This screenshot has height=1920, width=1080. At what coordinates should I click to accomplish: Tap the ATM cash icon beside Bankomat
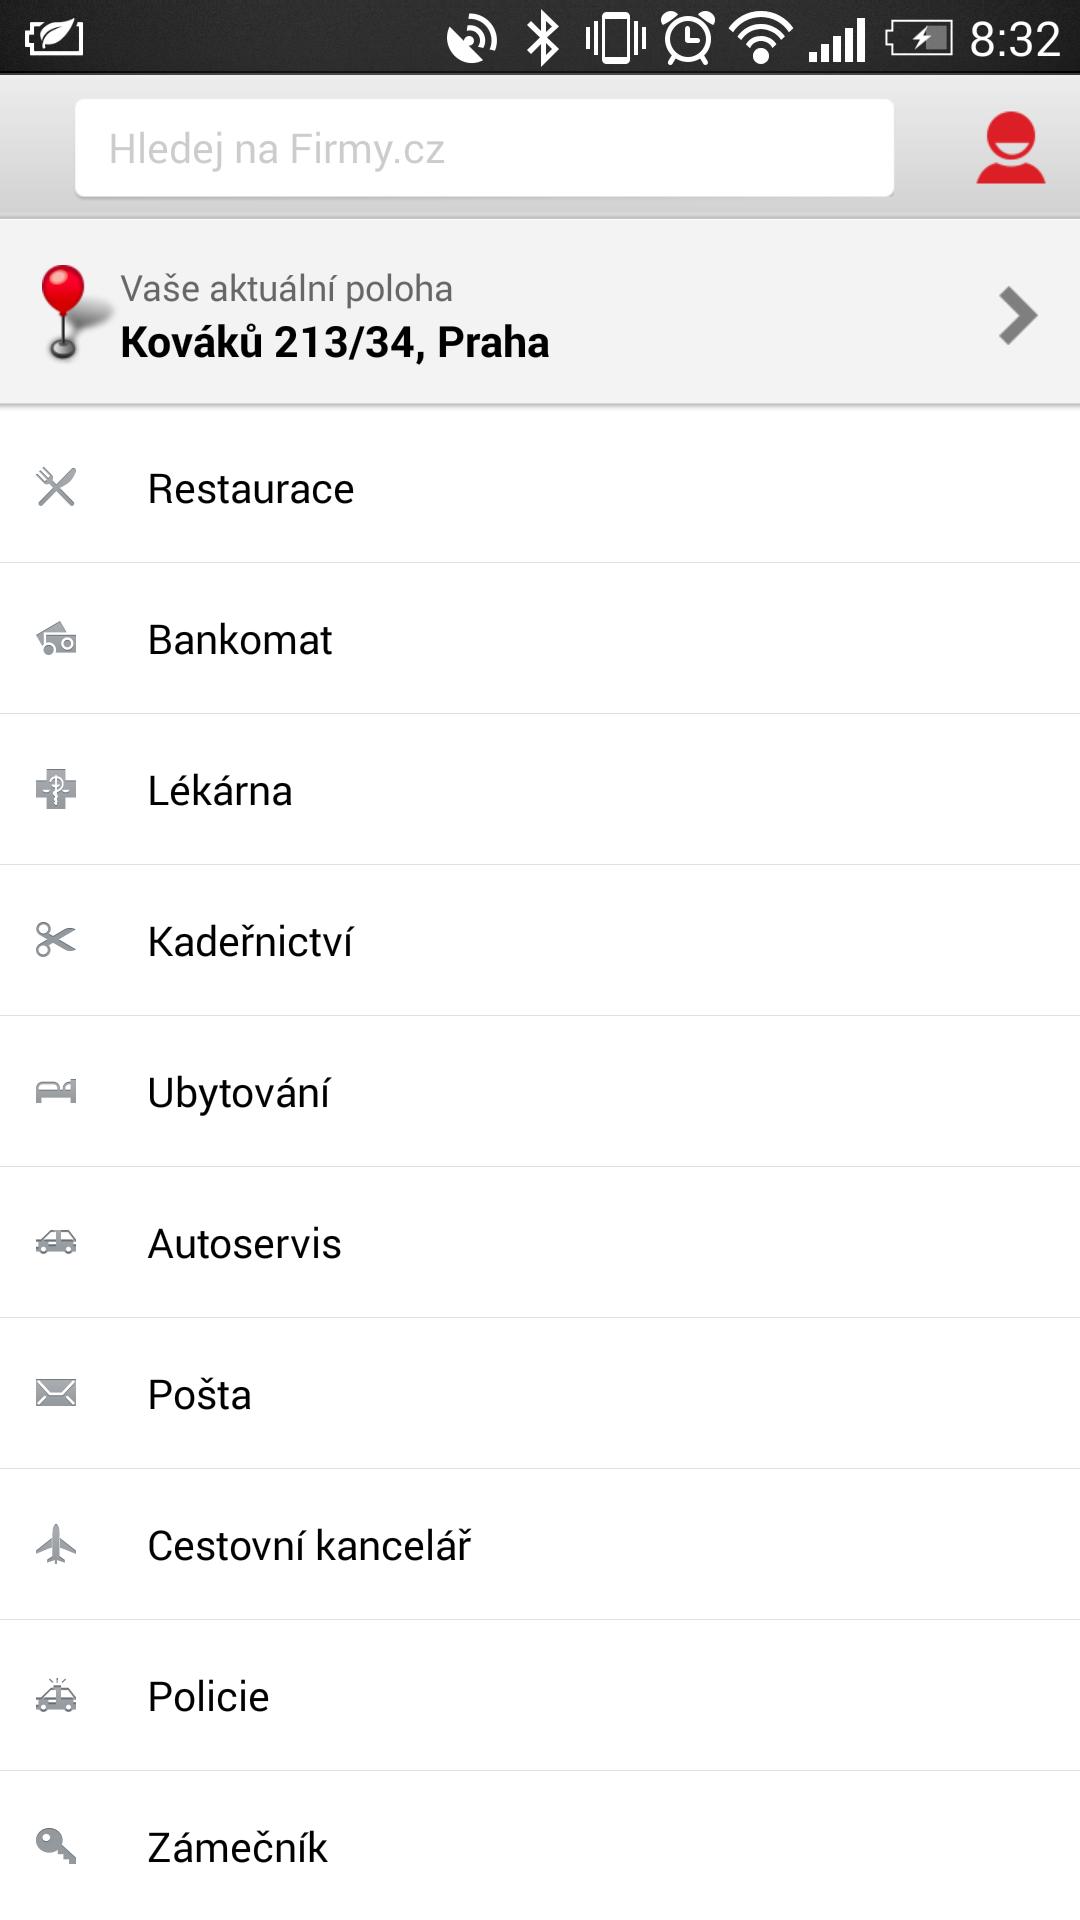(56, 639)
